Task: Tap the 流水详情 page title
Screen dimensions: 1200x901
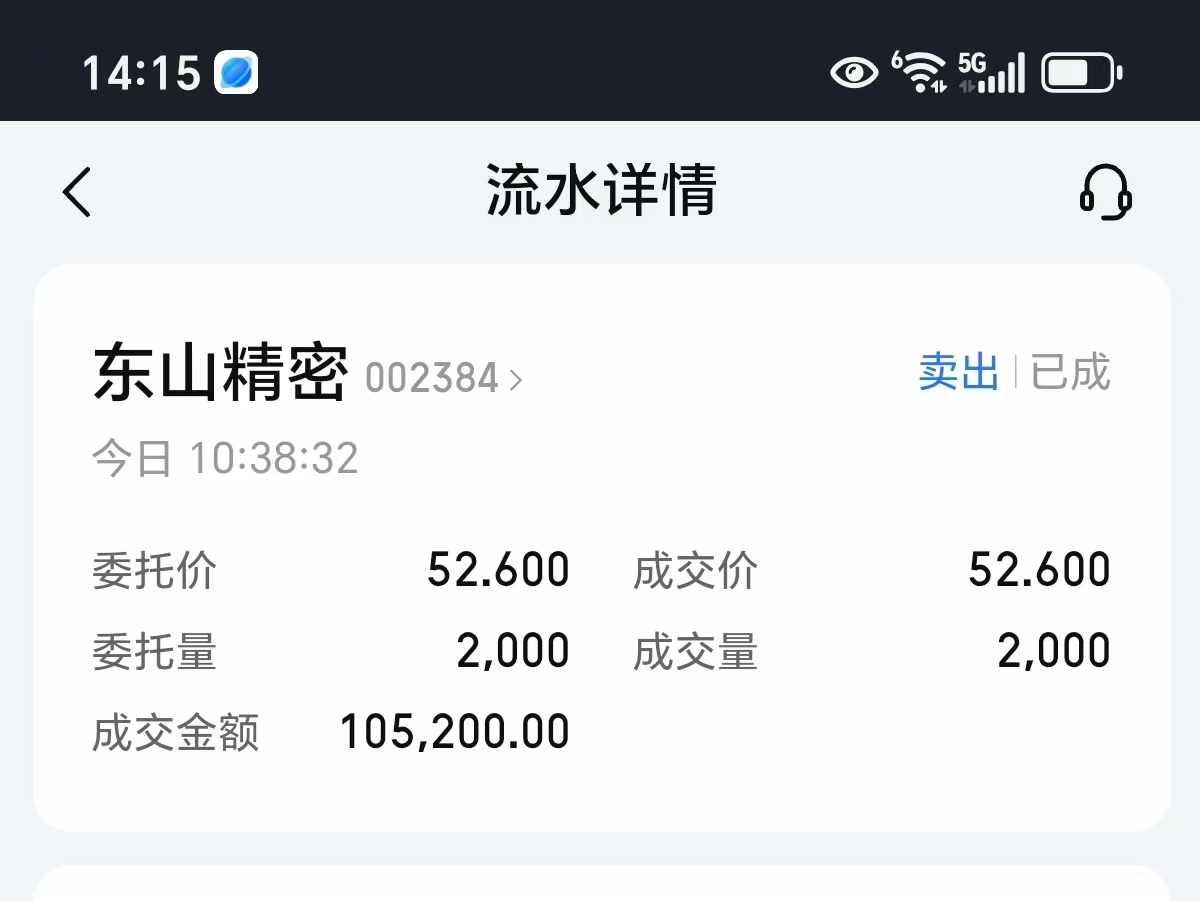Action: (x=602, y=191)
